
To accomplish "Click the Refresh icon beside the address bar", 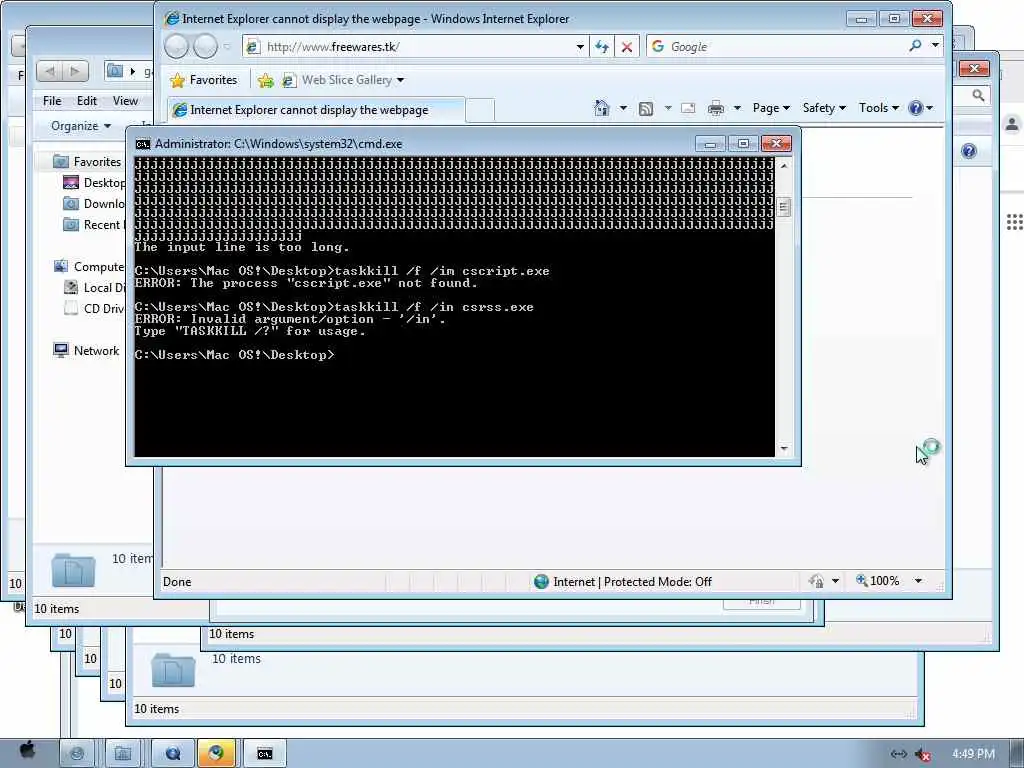I will pyautogui.click(x=602, y=46).
